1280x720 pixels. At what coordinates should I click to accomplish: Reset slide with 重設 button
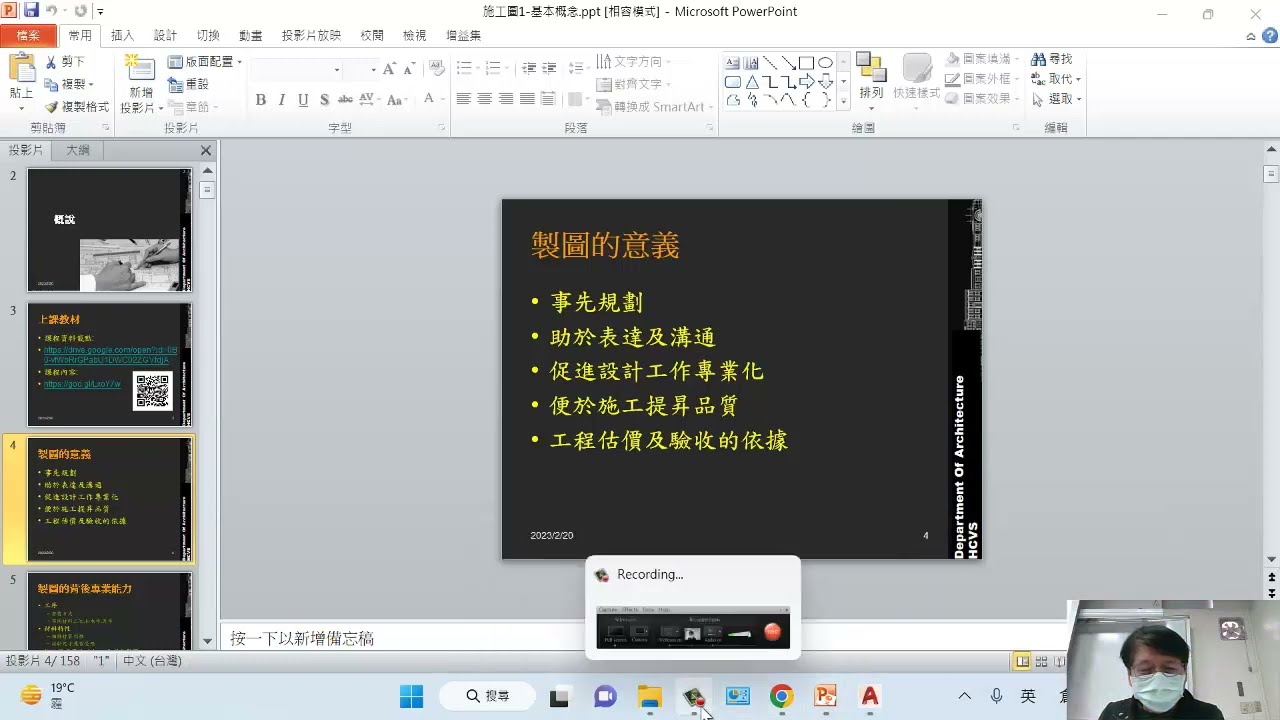[189, 84]
